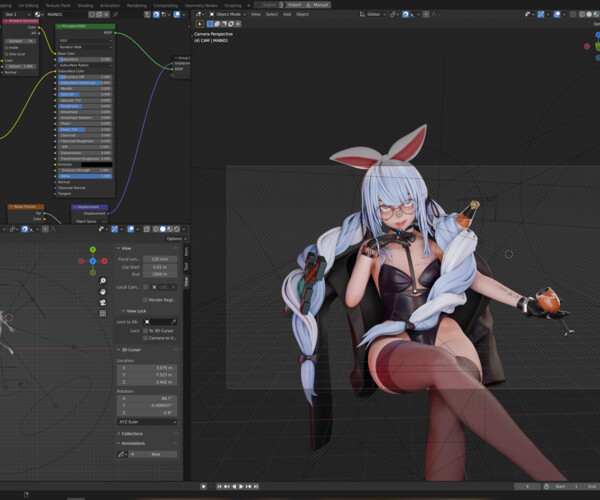Select the tweak/select tool in main viewport

200,24
